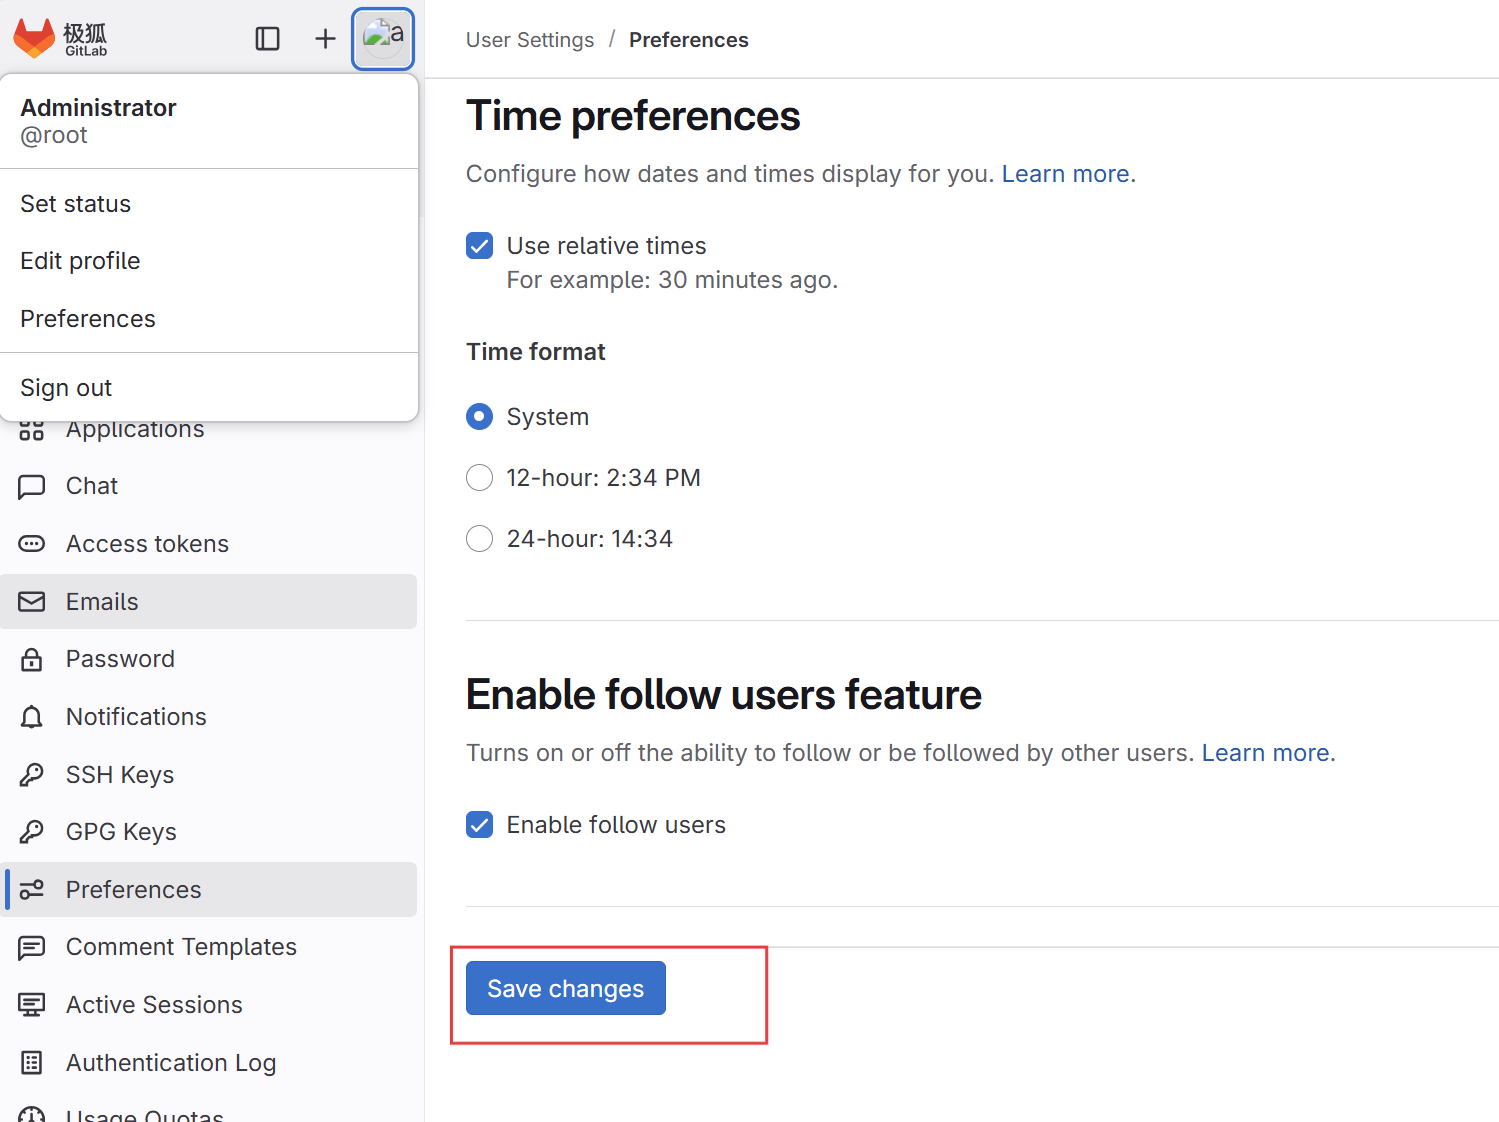This screenshot has width=1499, height=1122.
Task: Click the GitLab fox logo
Action: point(34,38)
